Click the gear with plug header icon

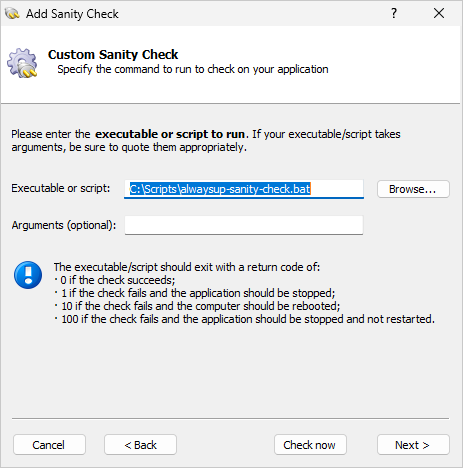[x=22, y=63]
